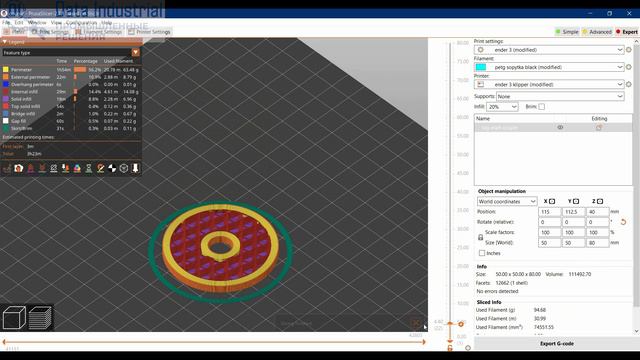Toggle Travel moves visibility in legend

(x=7, y=168)
